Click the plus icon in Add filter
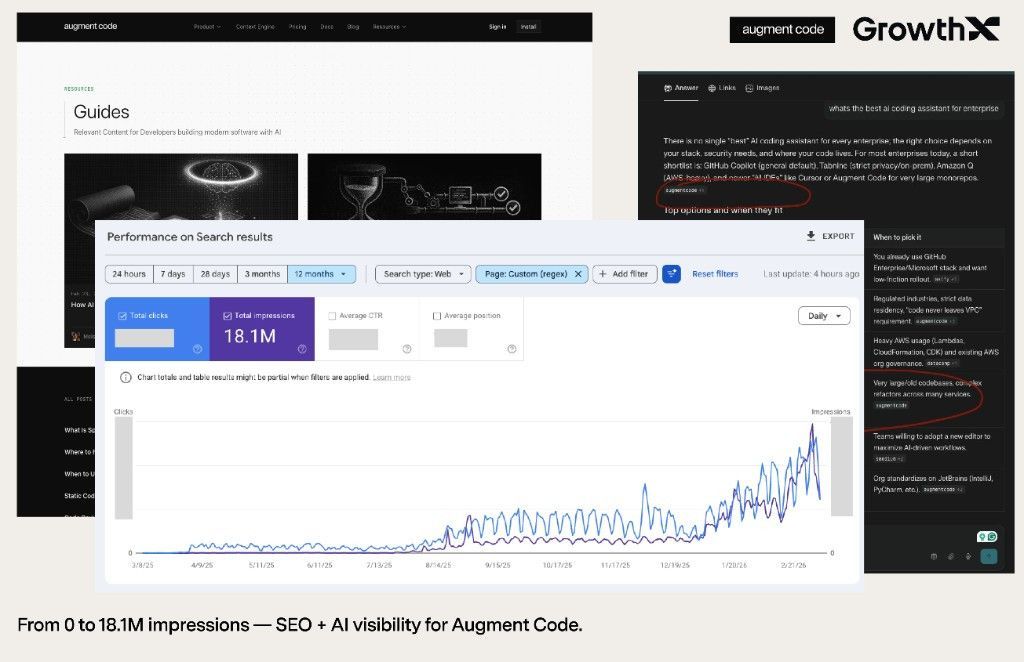Viewport: 1024px width, 662px height. tap(603, 274)
